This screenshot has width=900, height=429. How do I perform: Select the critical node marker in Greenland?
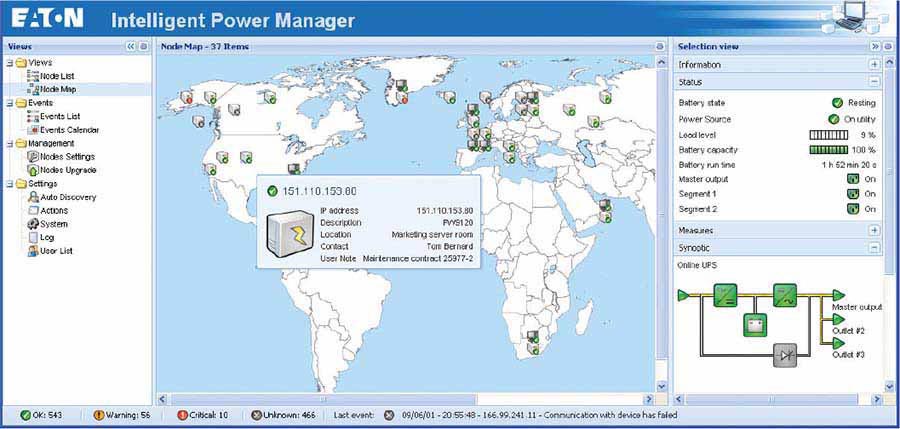pos(402,98)
